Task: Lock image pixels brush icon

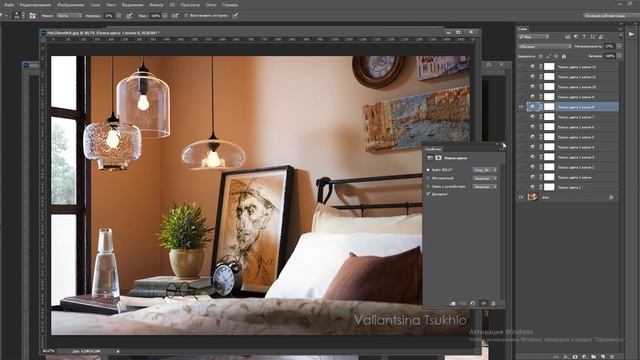Action: click(549, 56)
